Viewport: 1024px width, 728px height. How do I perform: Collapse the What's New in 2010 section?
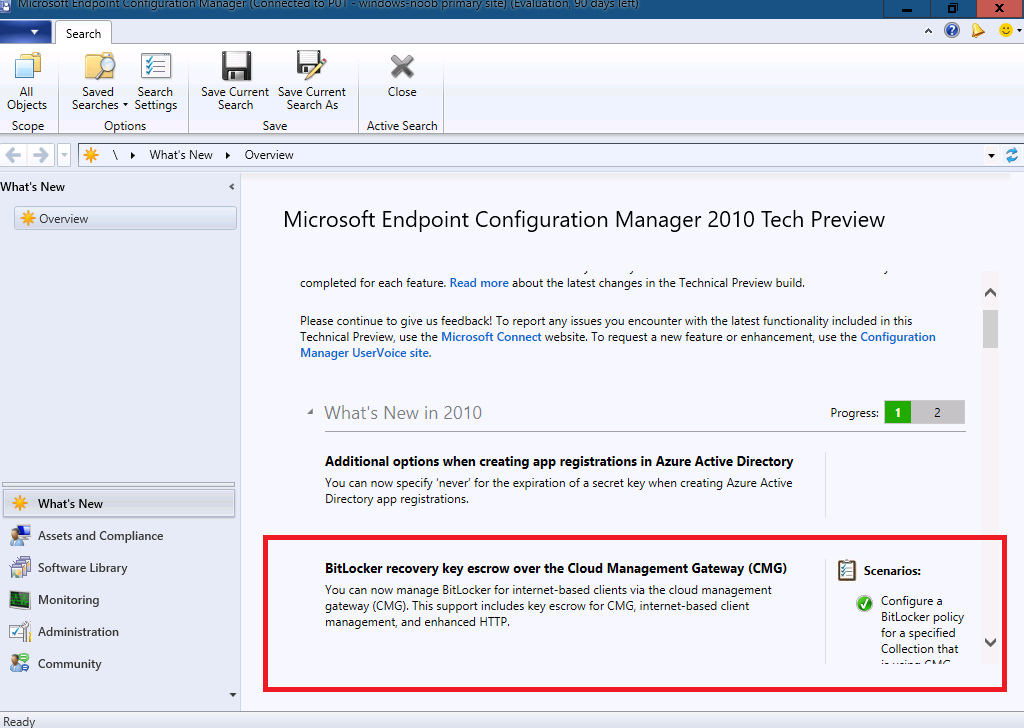310,412
